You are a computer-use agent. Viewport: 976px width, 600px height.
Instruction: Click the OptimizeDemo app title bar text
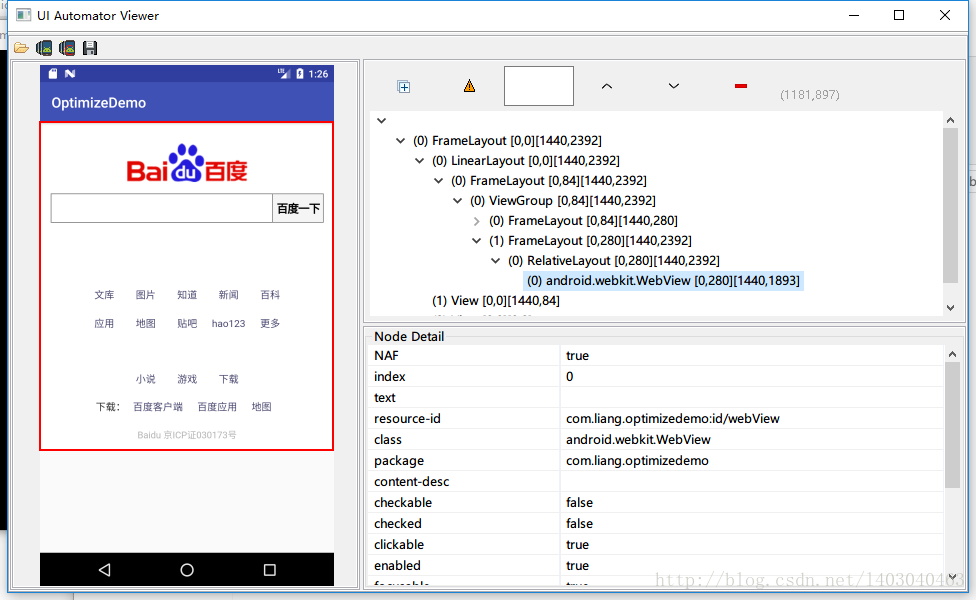point(98,103)
